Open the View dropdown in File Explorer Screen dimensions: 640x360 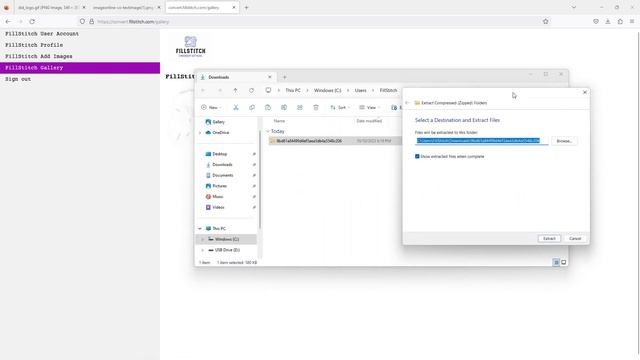369,107
